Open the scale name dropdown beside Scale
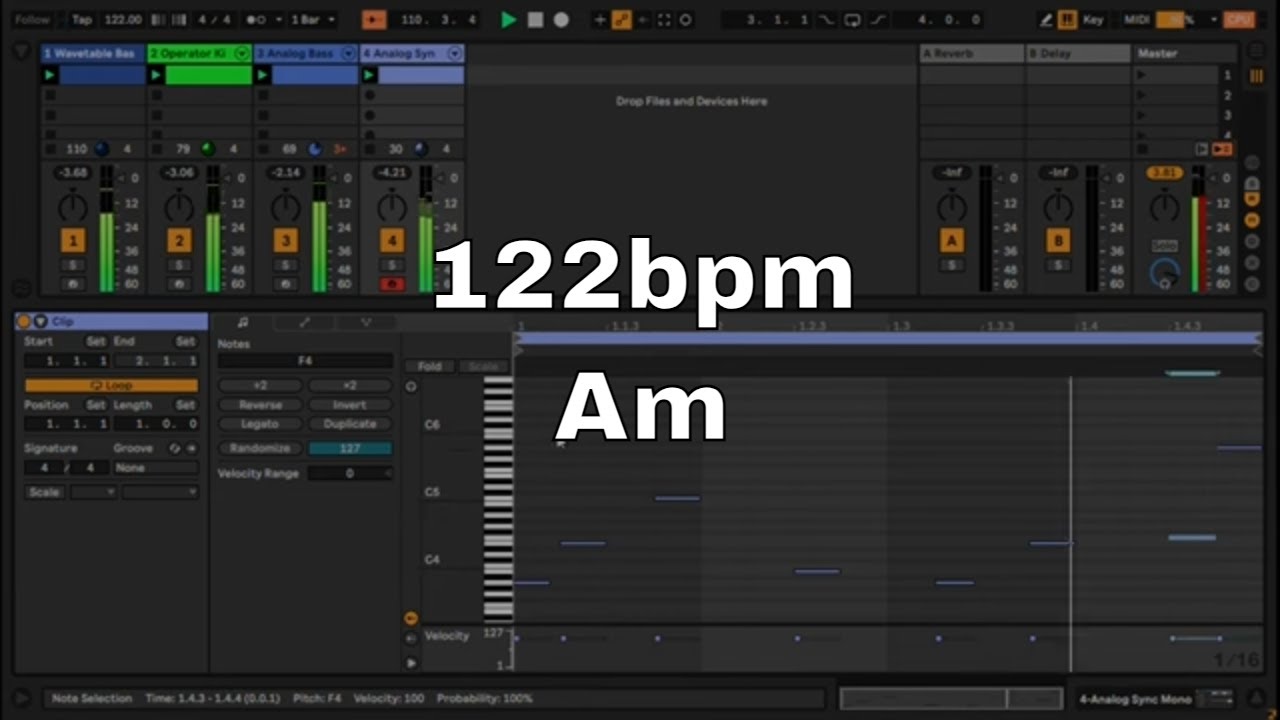Image resolution: width=1280 pixels, height=720 pixels. [160, 492]
